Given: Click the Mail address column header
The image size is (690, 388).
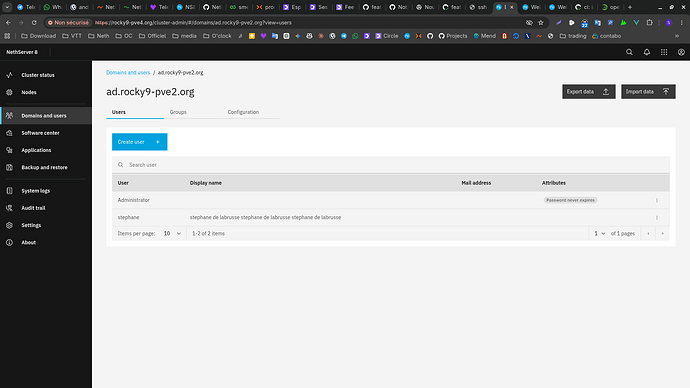Looking at the screenshot, I should point(476,183).
